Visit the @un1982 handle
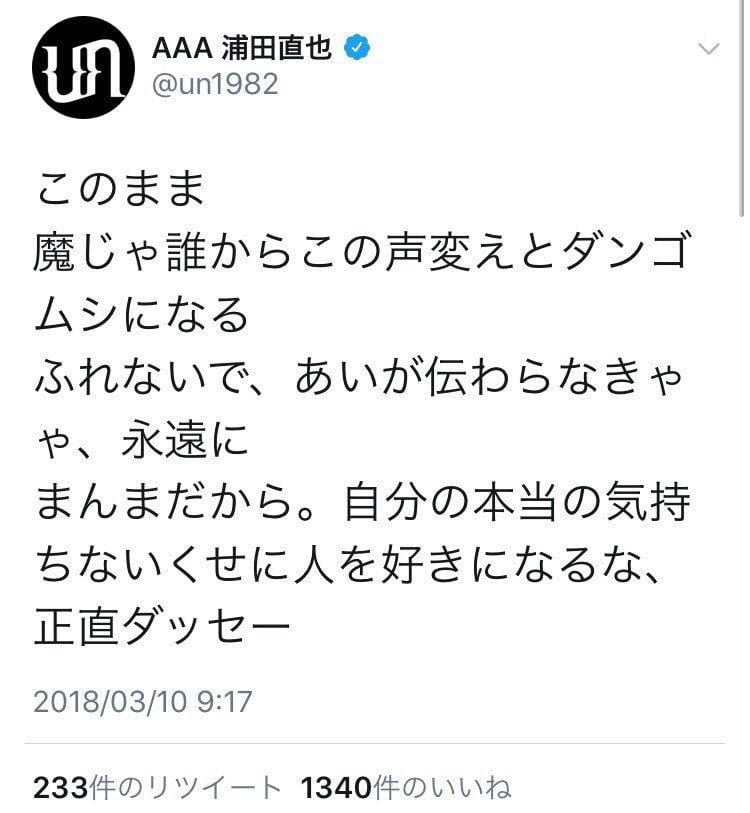This screenshot has width=750, height=813. click(215, 85)
